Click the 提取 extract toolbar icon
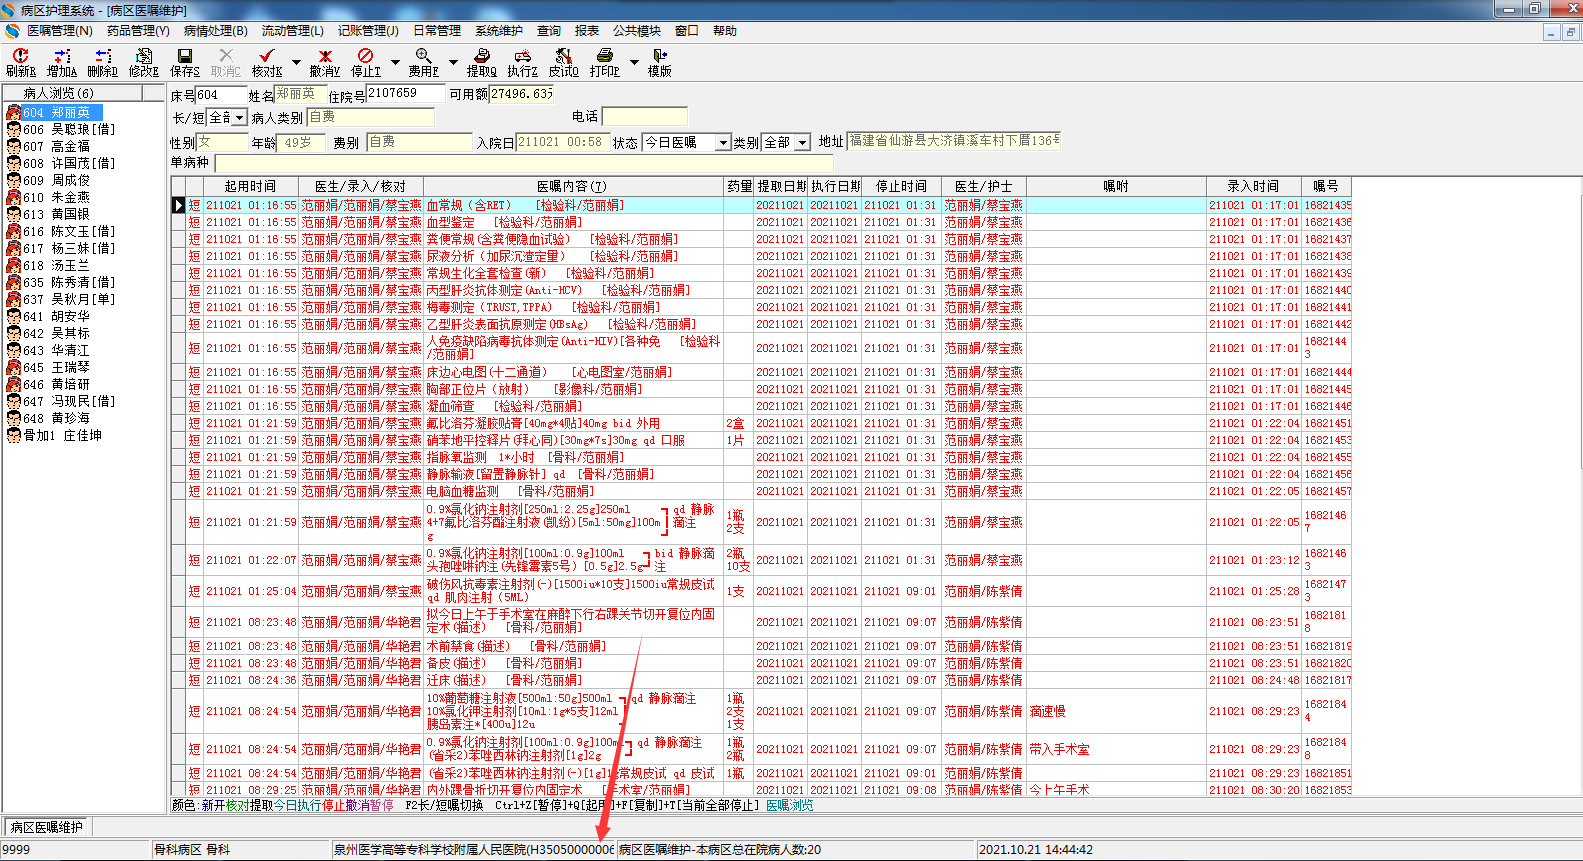This screenshot has height=861, width=1583. 482,62
